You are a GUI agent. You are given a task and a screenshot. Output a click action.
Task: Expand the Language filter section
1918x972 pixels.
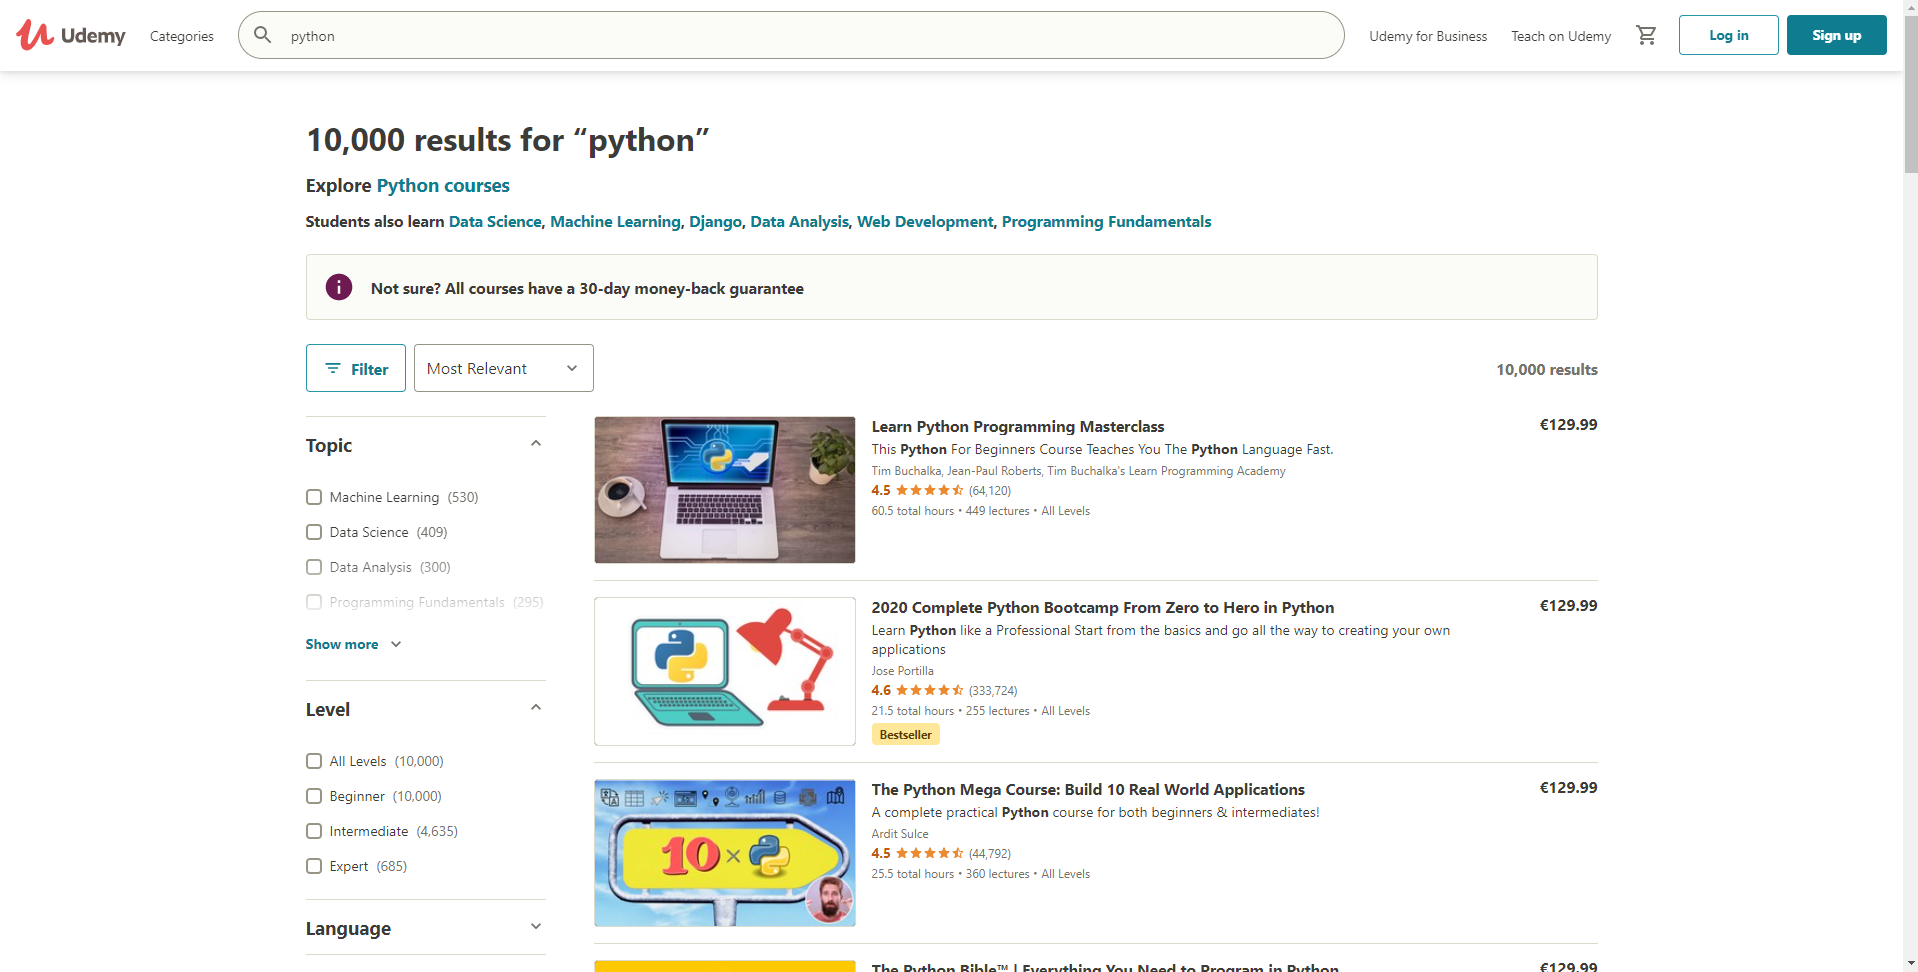(536, 927)
